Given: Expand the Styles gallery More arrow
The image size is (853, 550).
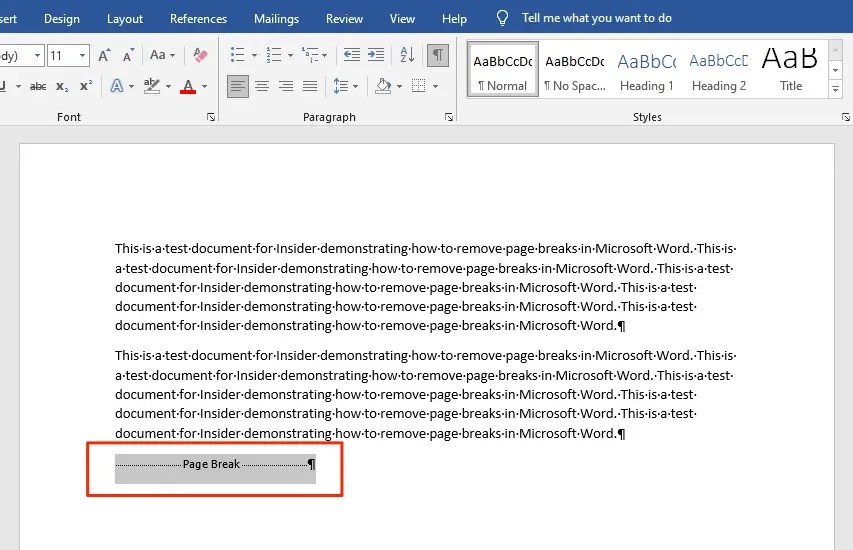Looking at the screenshot, I should [x=836, y=89].
